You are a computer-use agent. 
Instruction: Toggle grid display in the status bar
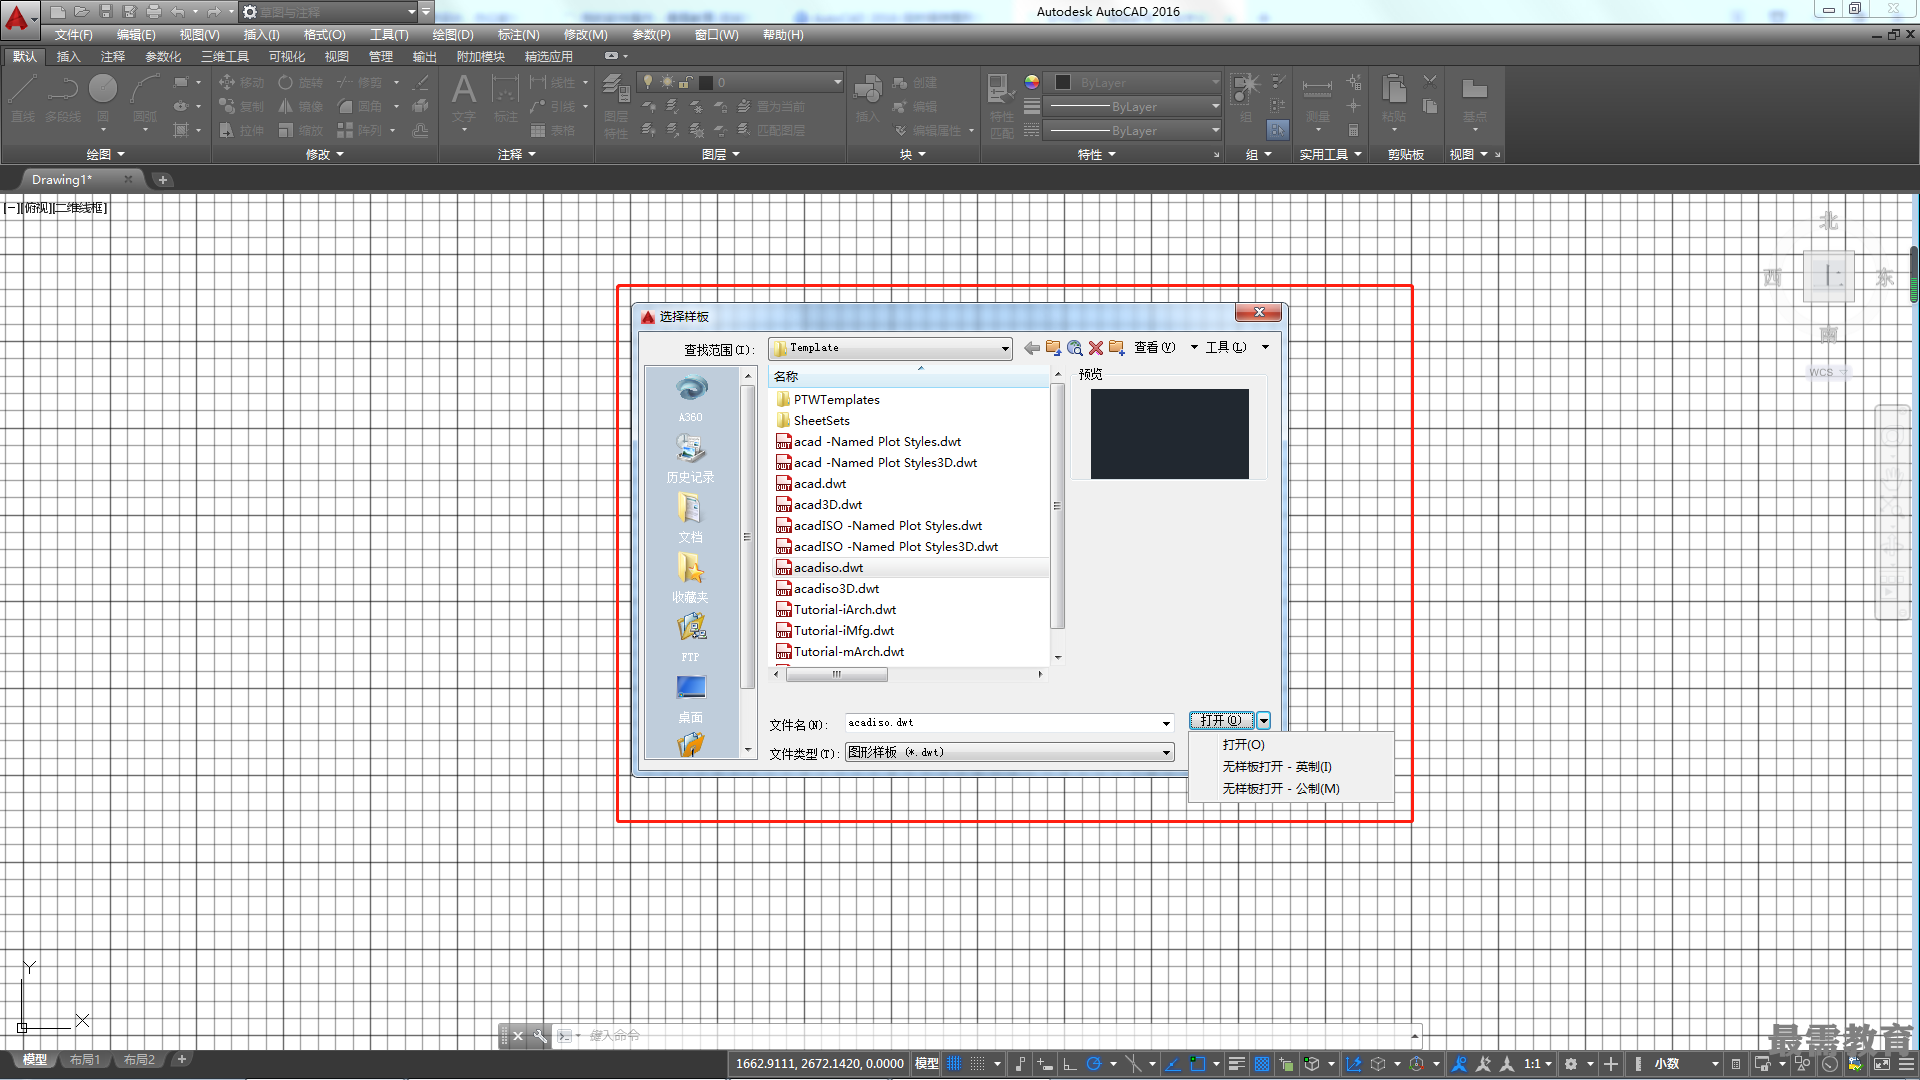click(954, 1064)
